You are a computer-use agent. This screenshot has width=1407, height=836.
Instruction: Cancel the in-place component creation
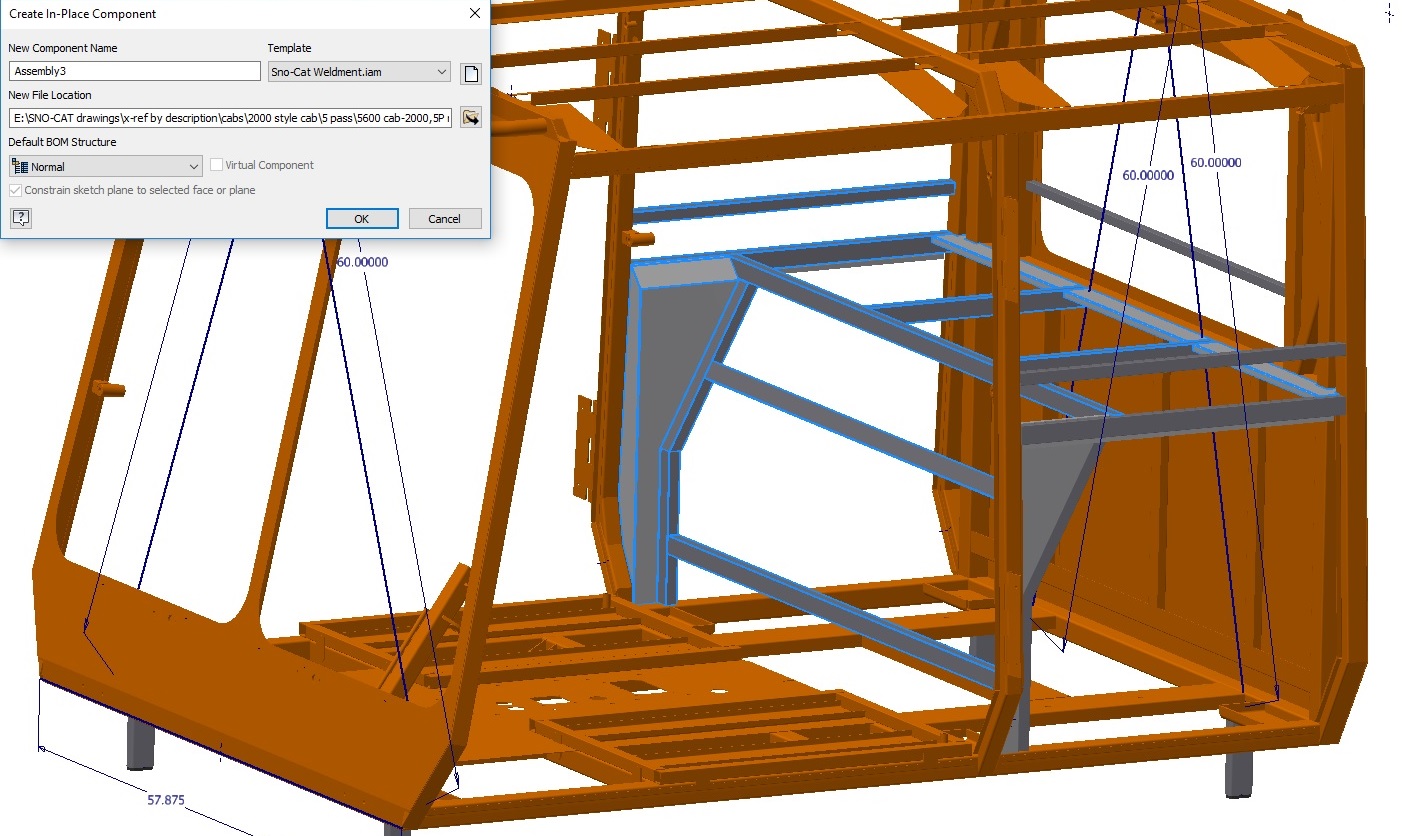coord(444,218)
